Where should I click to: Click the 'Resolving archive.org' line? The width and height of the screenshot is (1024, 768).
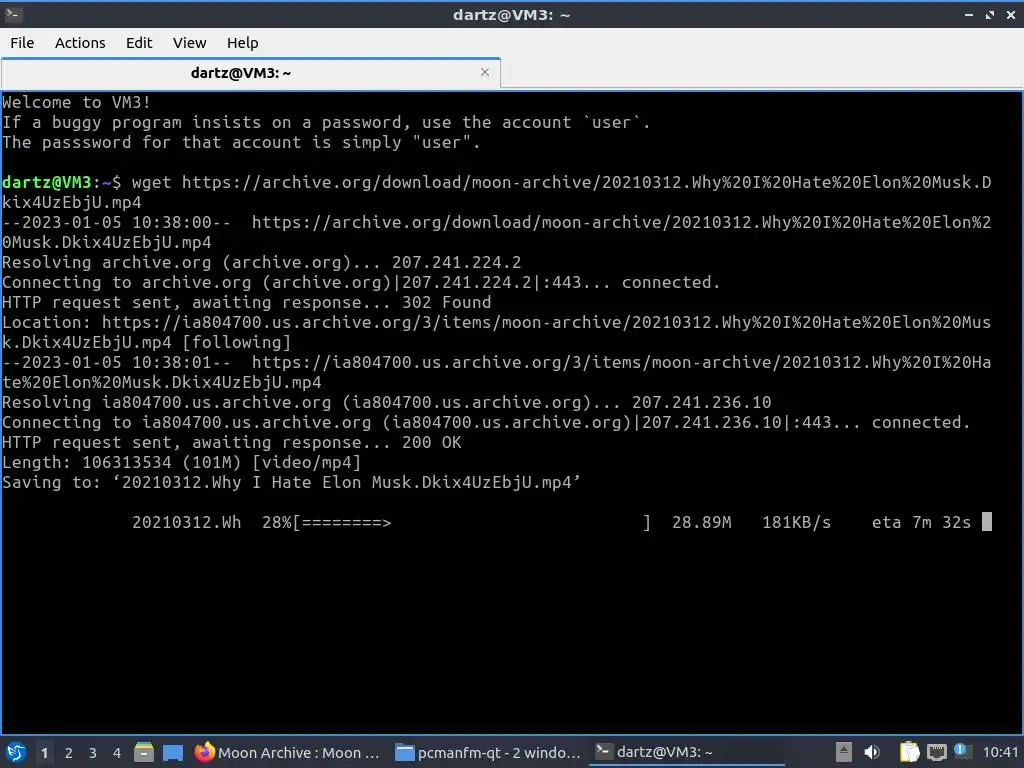[x=261, y=263]
